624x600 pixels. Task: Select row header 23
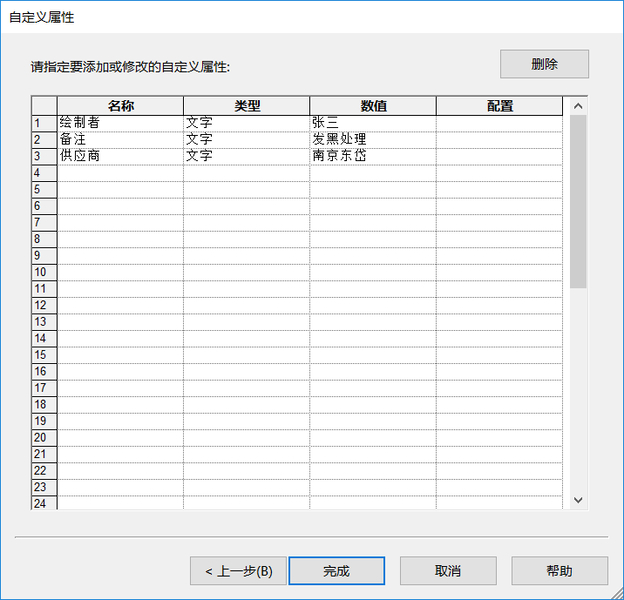(x=44, y=487)
